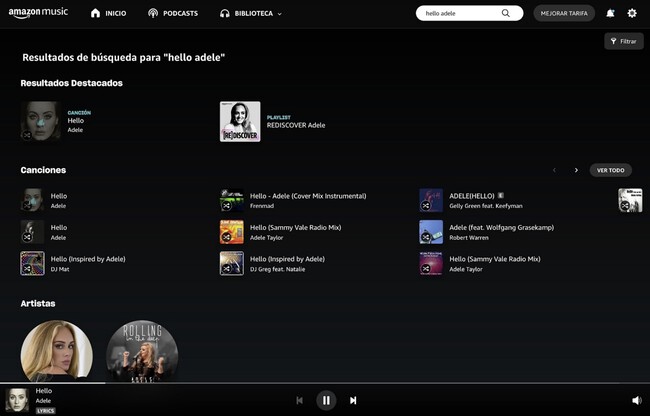Open the Filtrar filter button
The image size is (650, 416).
(x=623, y=41)
